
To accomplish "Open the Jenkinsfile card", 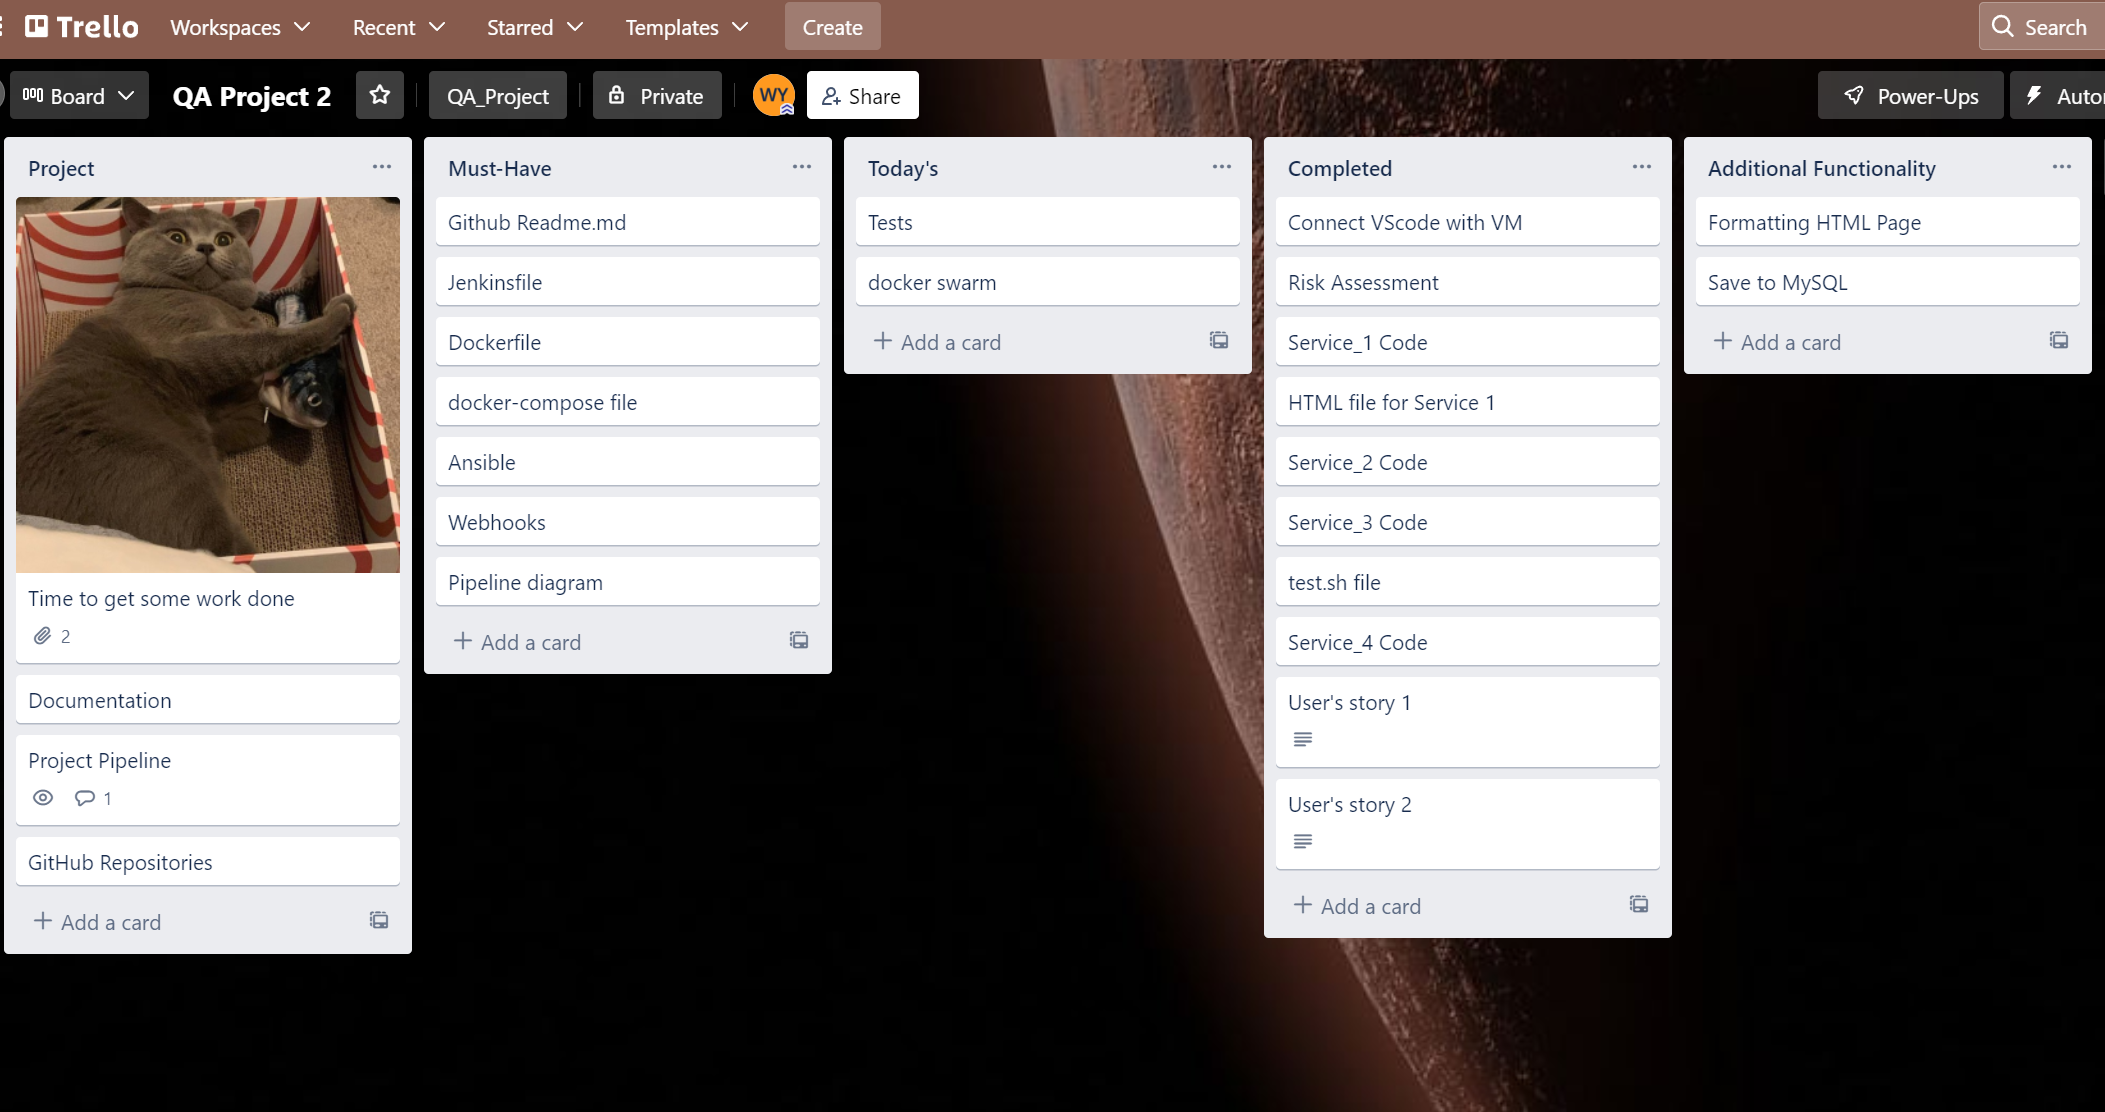I will tap(628, 282).
